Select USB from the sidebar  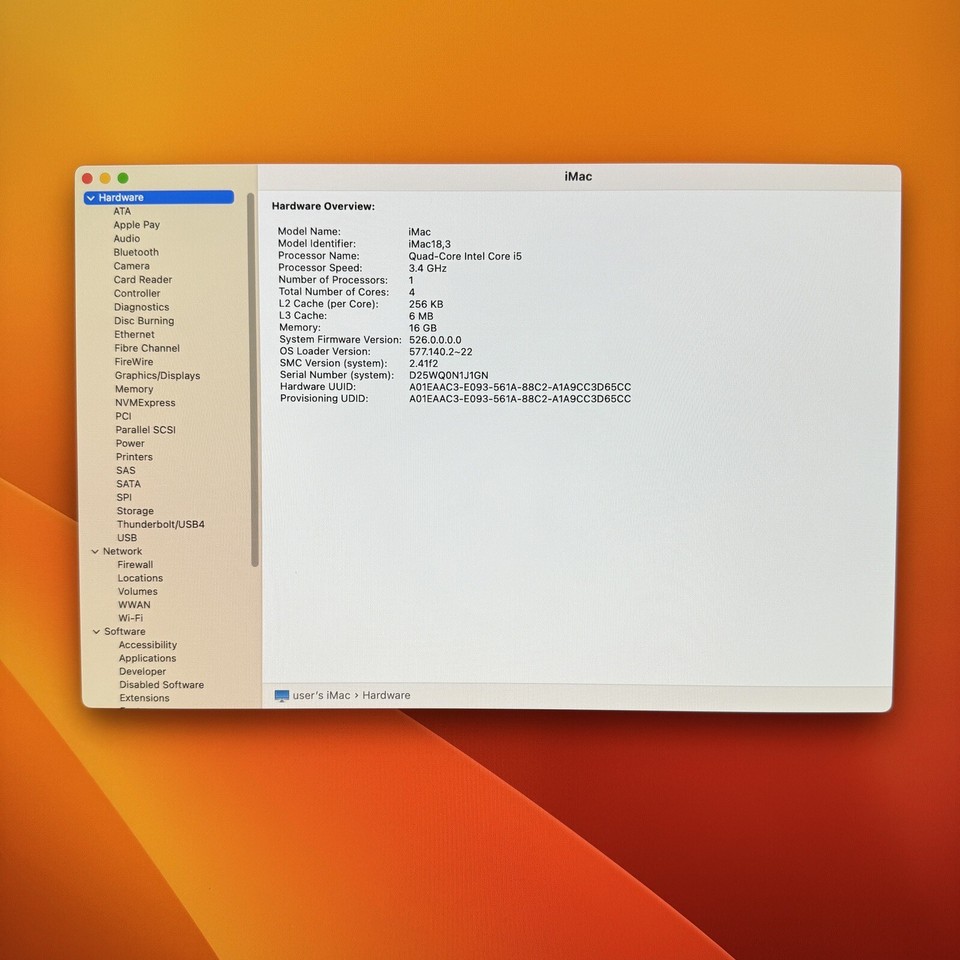pos(127,538)
